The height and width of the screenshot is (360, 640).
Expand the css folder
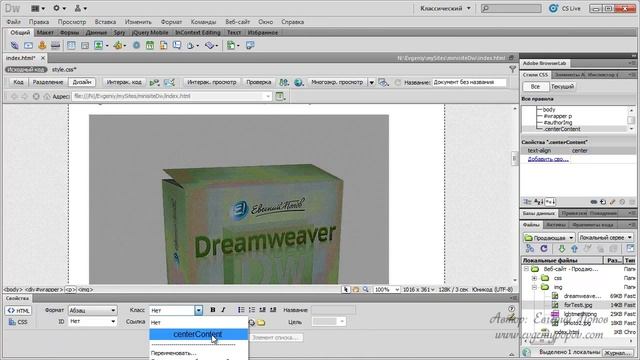[534, 278]
